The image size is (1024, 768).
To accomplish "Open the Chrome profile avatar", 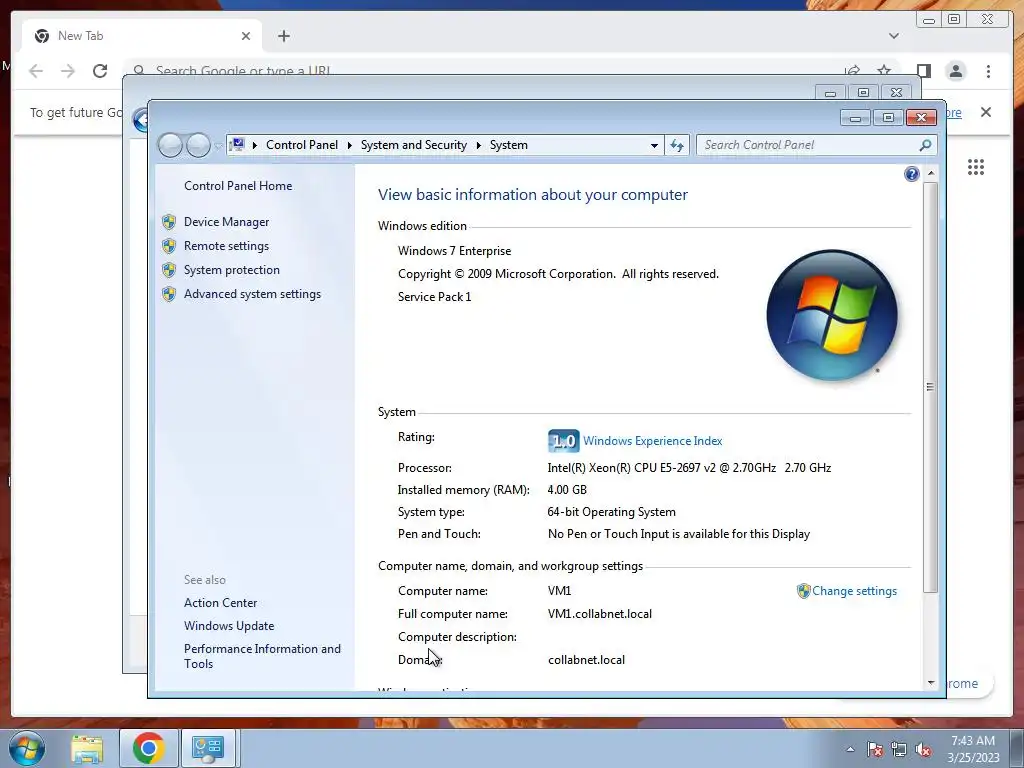I will tap(956, 71).
